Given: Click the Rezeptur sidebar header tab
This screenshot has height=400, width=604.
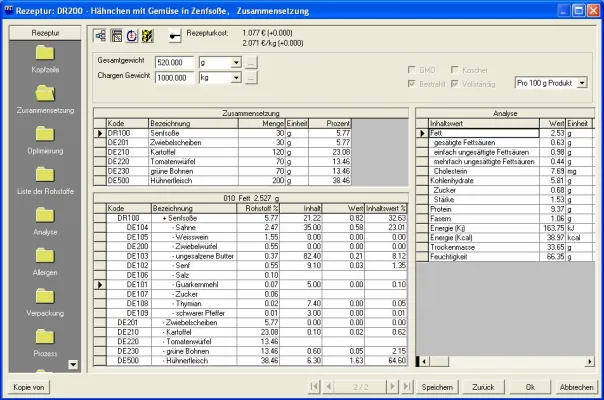Looking at the screenshot, I should pyautogui.click(x=43, y=33).
